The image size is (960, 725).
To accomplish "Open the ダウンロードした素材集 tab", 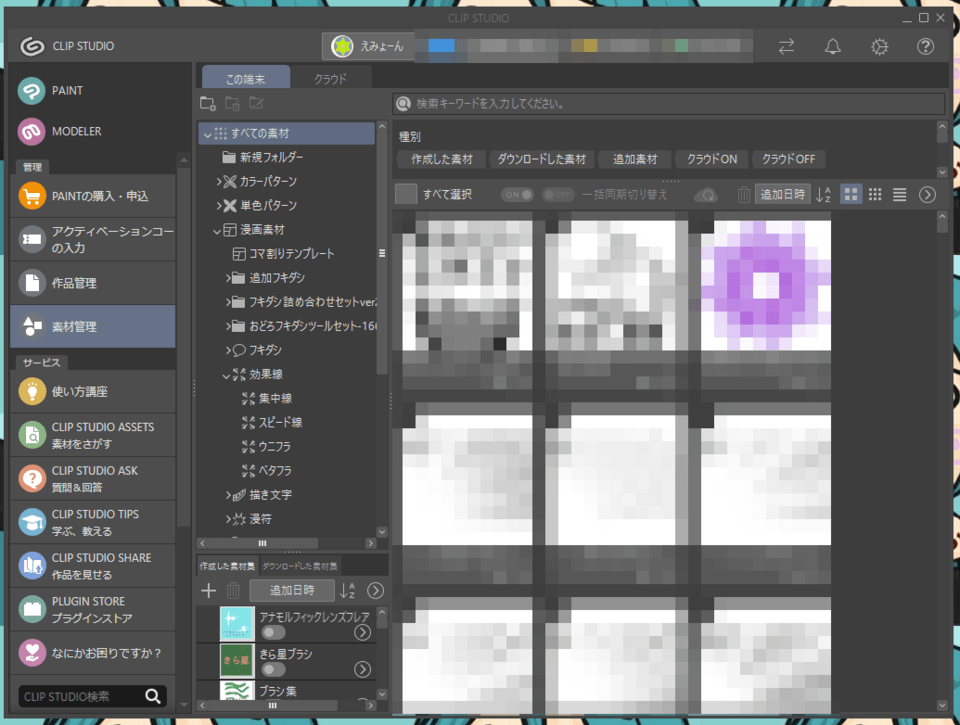I will pos(300,566).
